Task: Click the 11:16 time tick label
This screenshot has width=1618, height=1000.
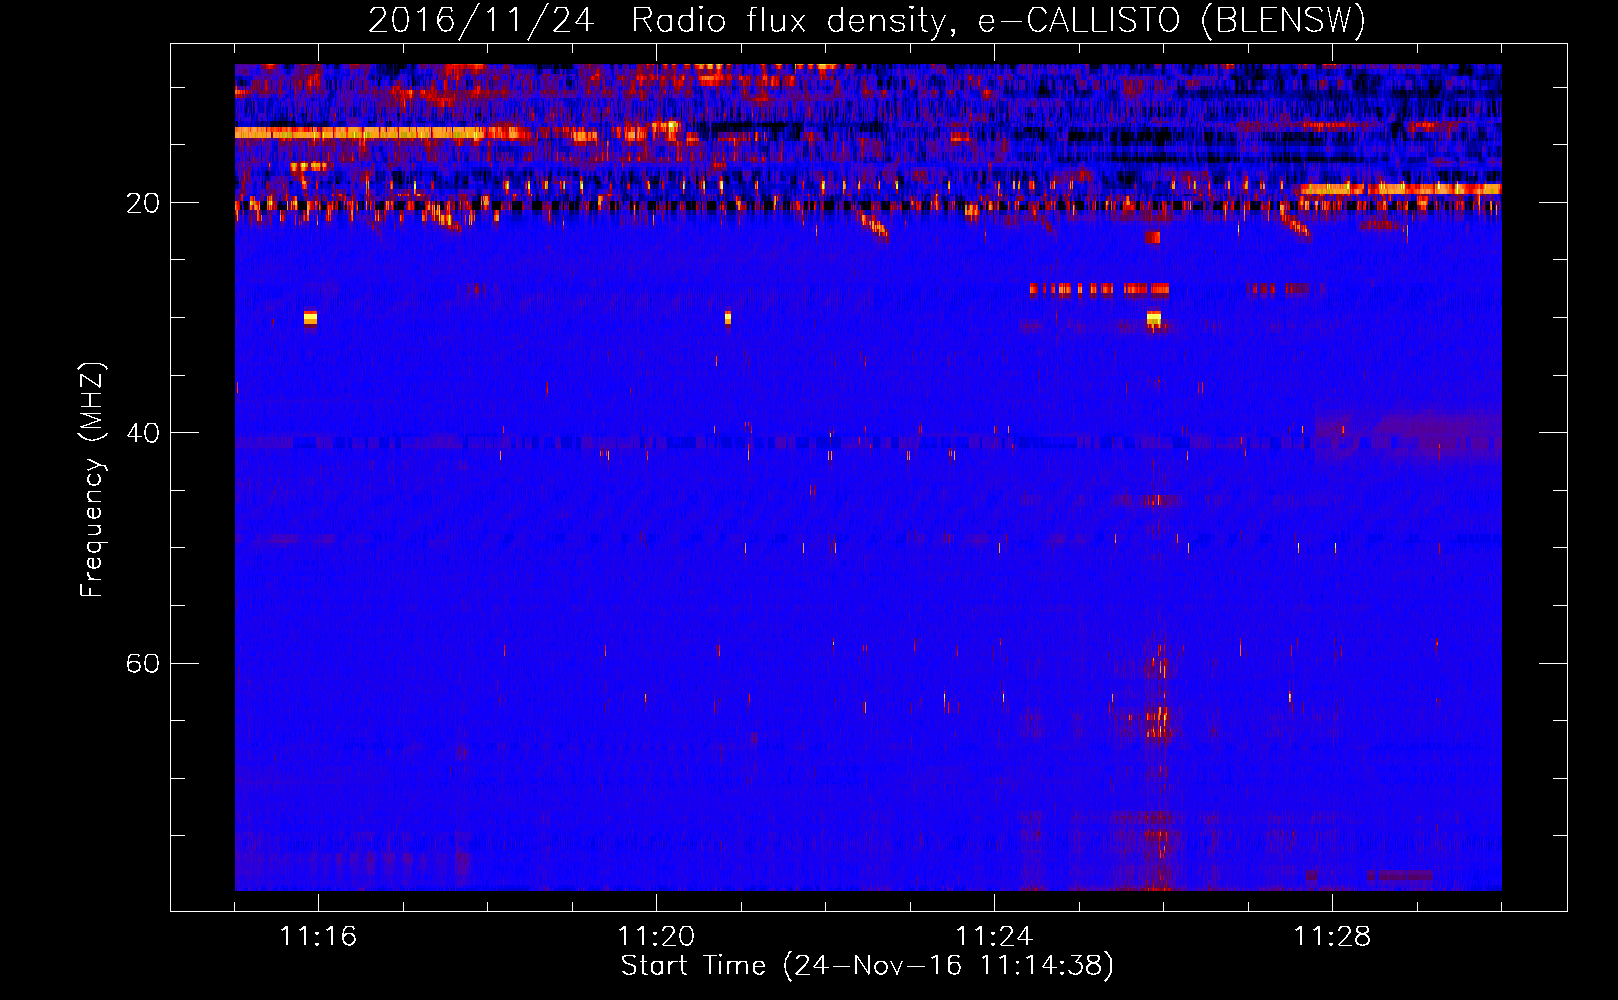Action: pos(318,937)
